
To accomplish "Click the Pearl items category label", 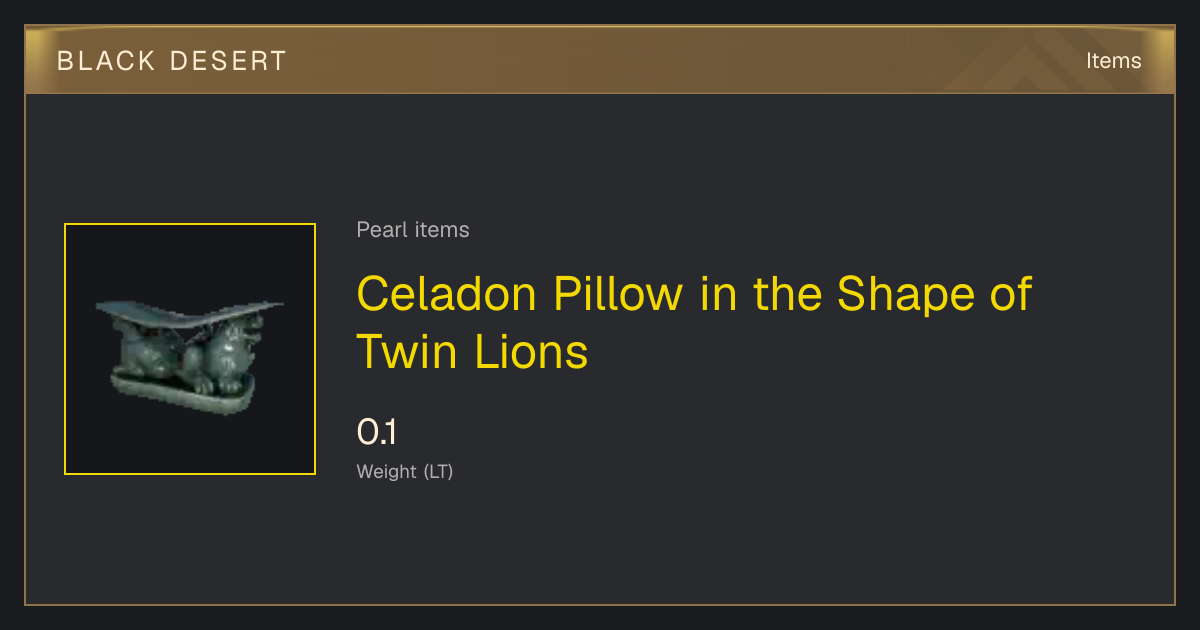I will point(413,230).
